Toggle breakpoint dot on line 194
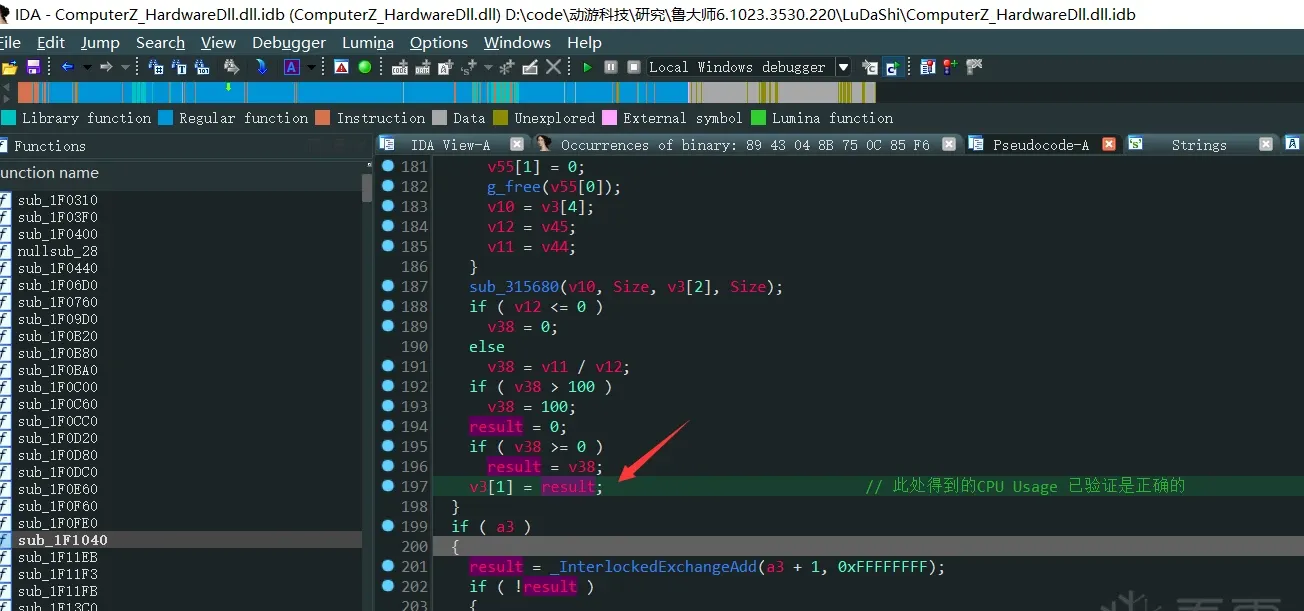1304x611 pixels. point(388,426)
